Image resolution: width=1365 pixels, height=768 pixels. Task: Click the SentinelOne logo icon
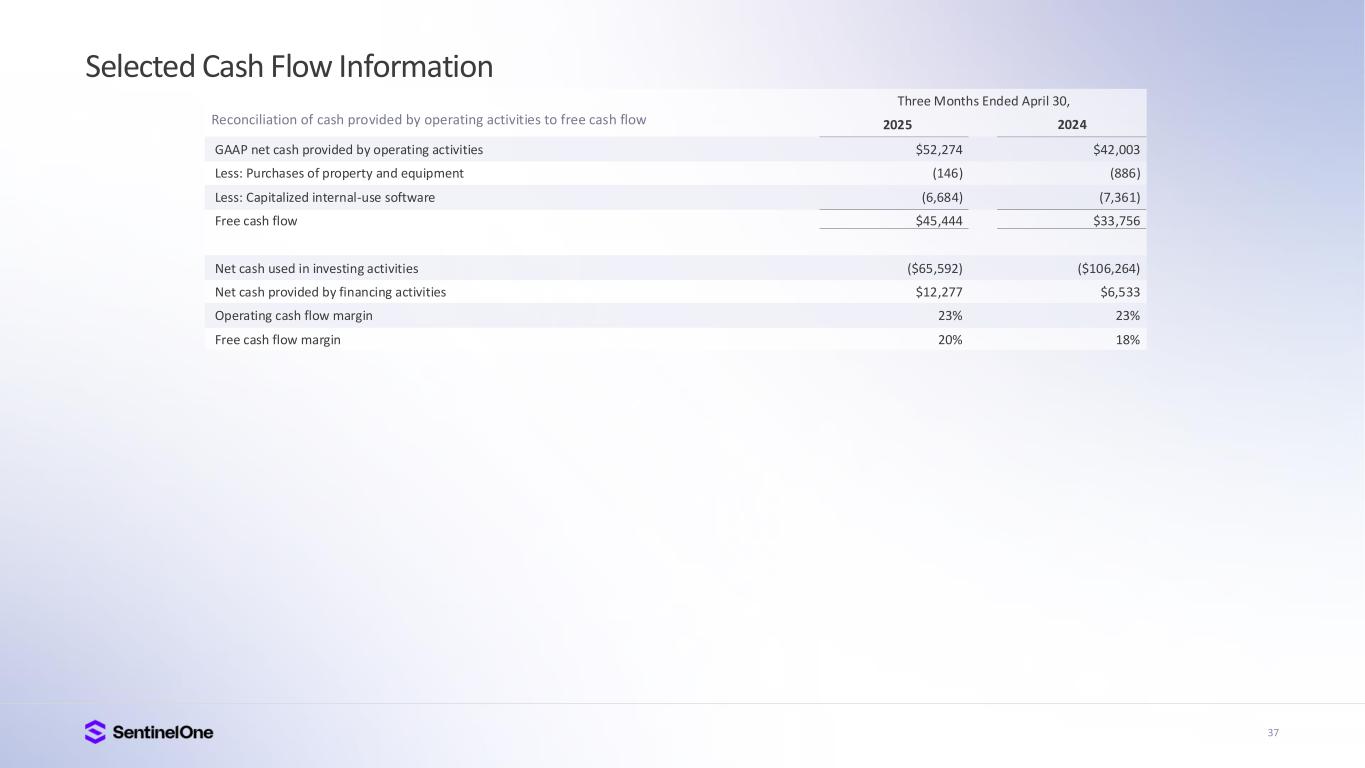95,732
